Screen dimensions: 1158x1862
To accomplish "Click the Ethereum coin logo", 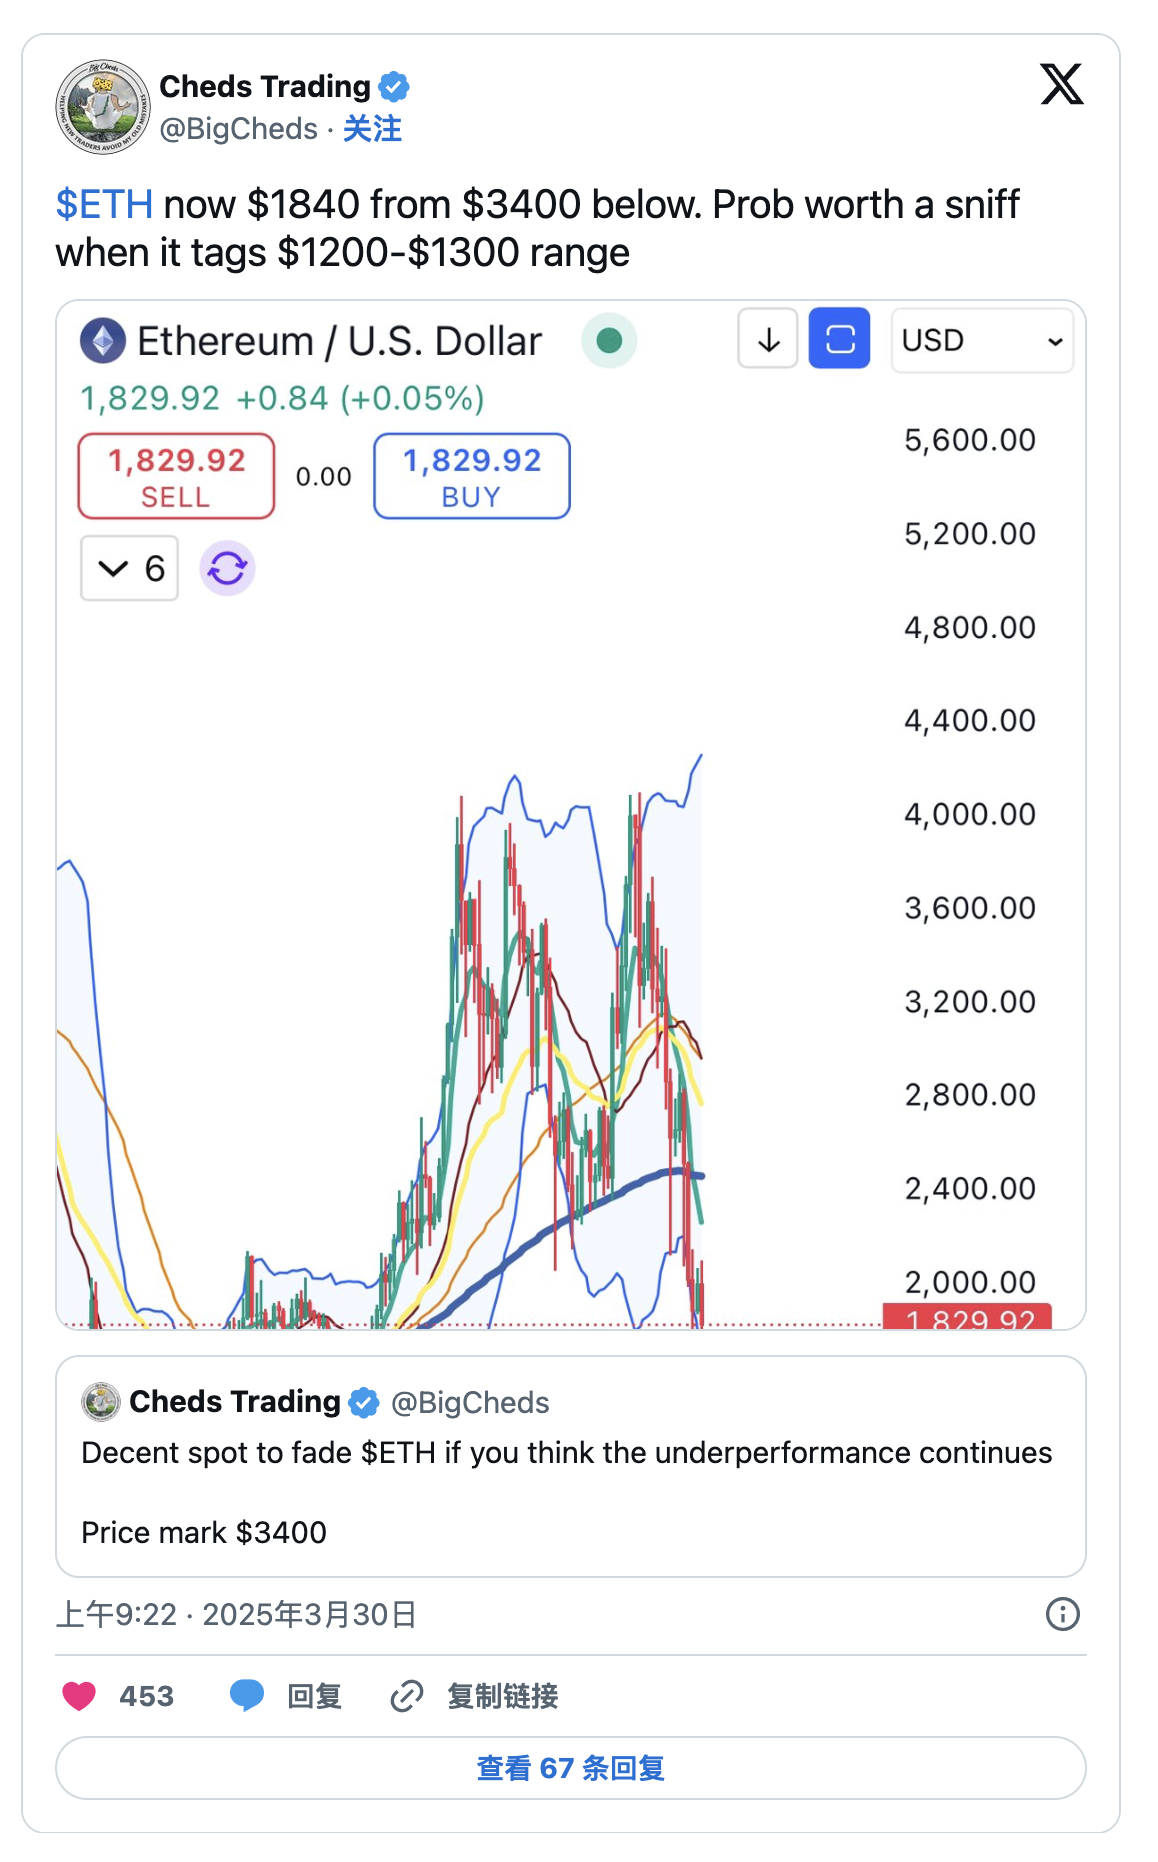I will (103, 341).
